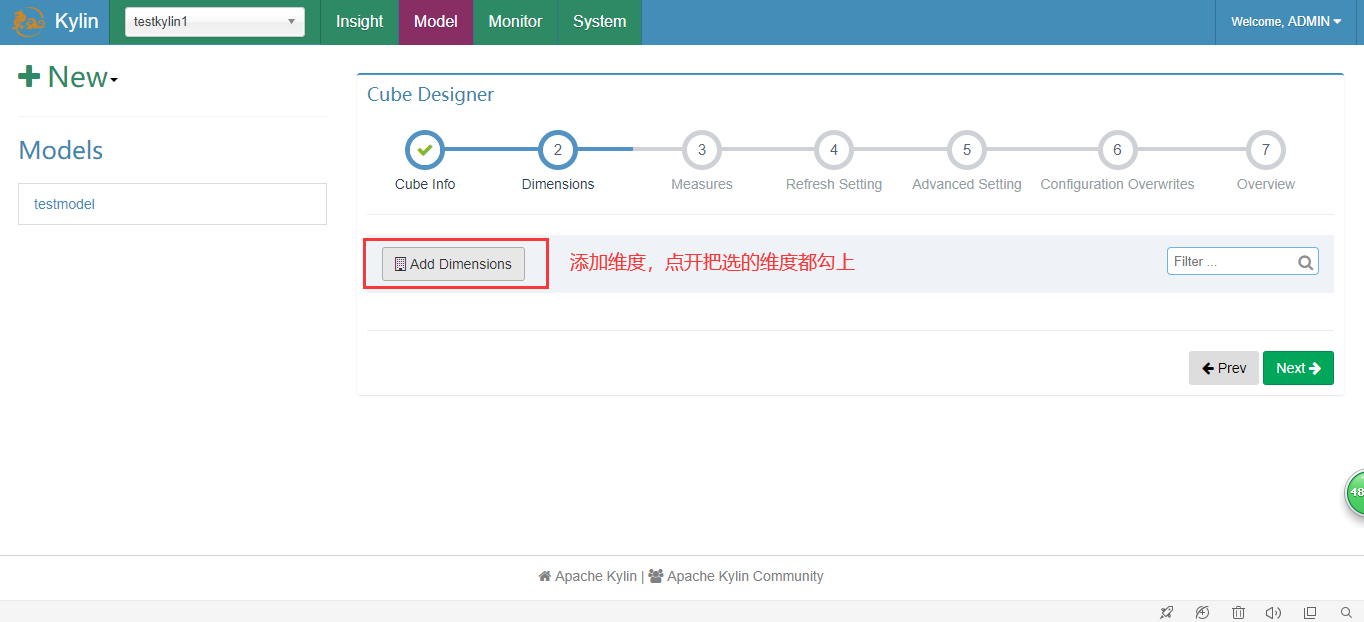Click the rocket icon in status bar
This screenshot has height=622, width=1364.
1166,612
